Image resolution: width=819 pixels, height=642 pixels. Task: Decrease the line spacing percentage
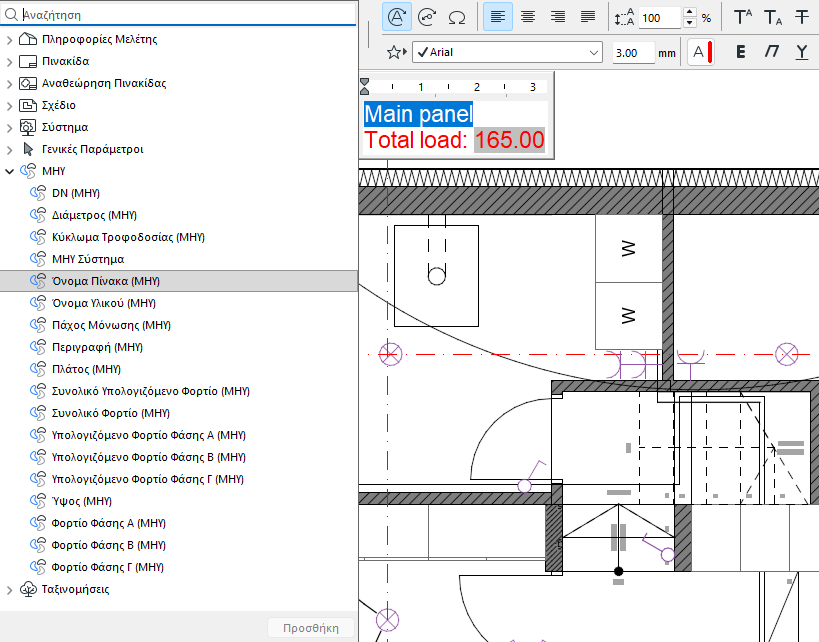pyautogui.click(x=690, y=22)
